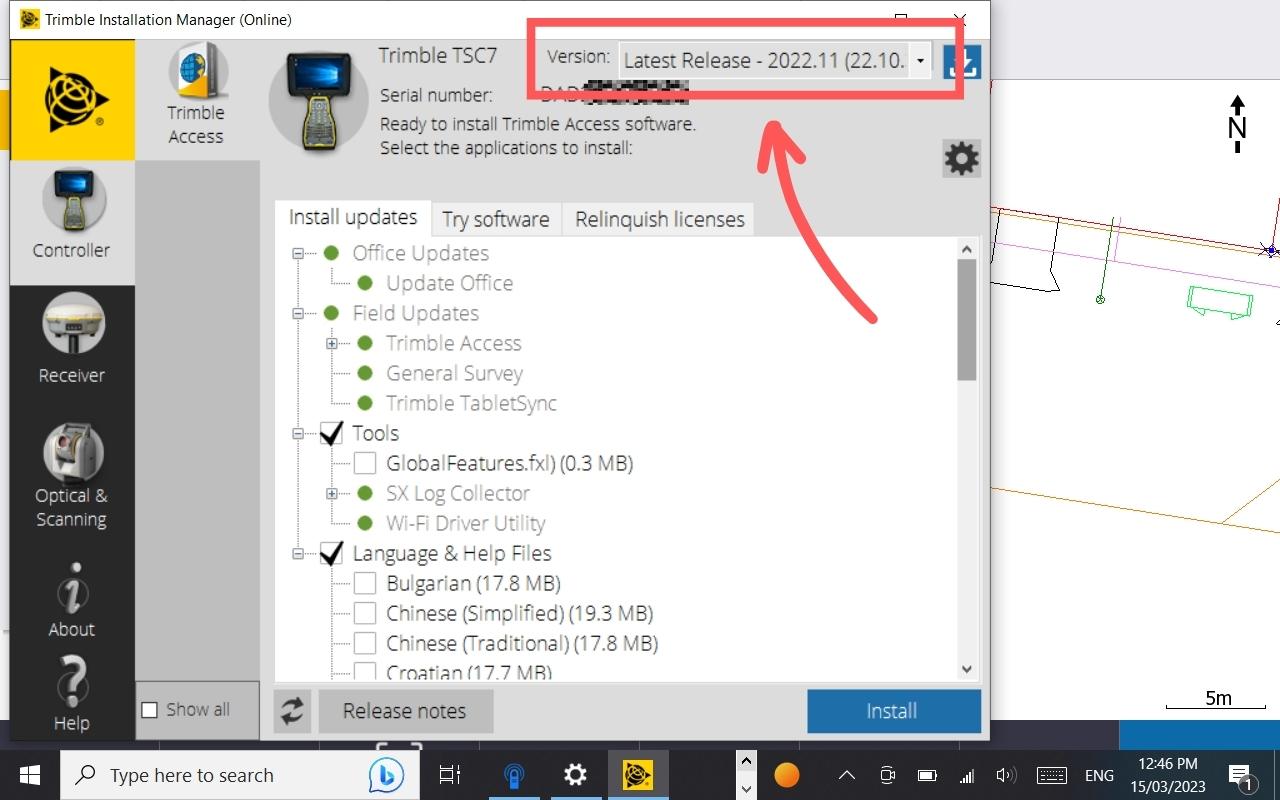Open Bing chat icon in search box
The image size is (1280, 800).
pyautogui.click(x=385, y=775)
